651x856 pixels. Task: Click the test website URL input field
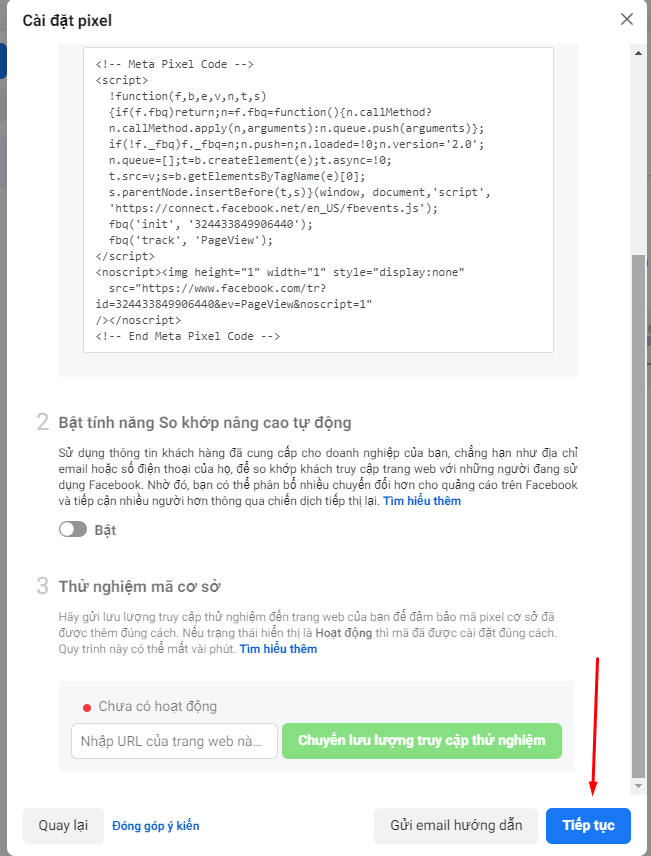tap(174, 741)
